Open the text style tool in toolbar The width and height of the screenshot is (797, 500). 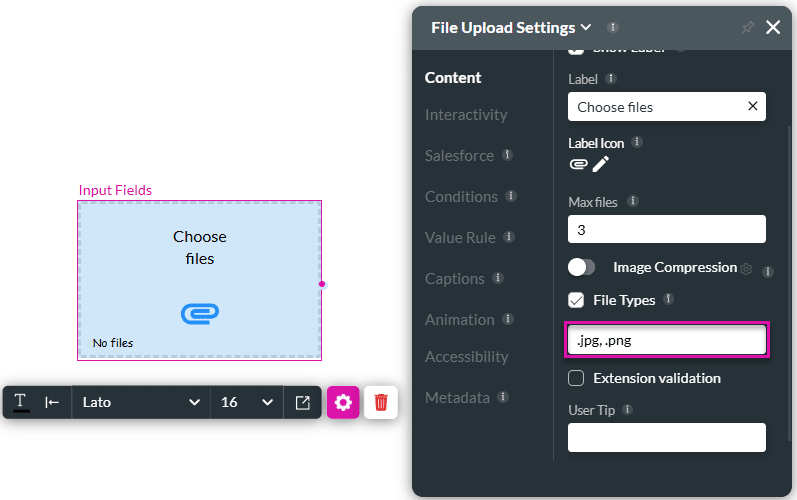21,402
